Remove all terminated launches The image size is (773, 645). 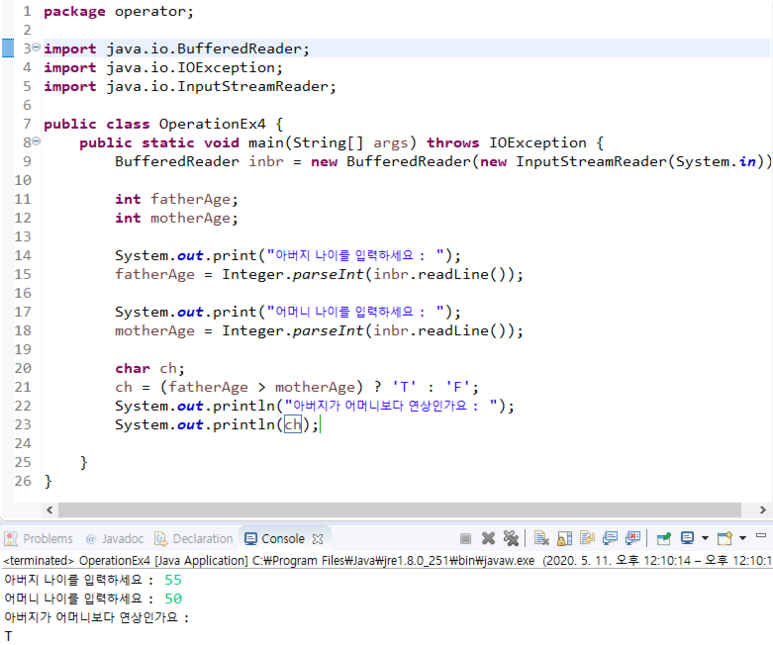(511, 538)
